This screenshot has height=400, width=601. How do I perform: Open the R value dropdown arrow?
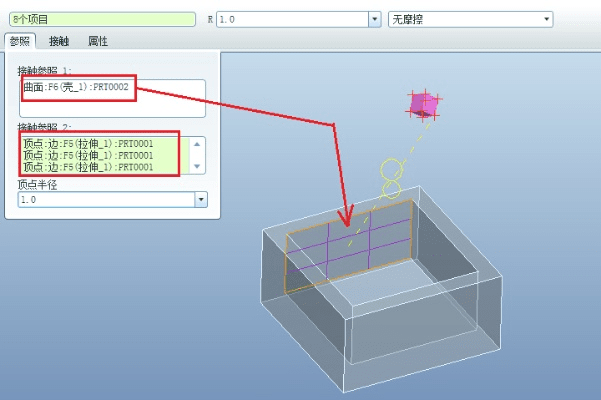pos(375,19)
